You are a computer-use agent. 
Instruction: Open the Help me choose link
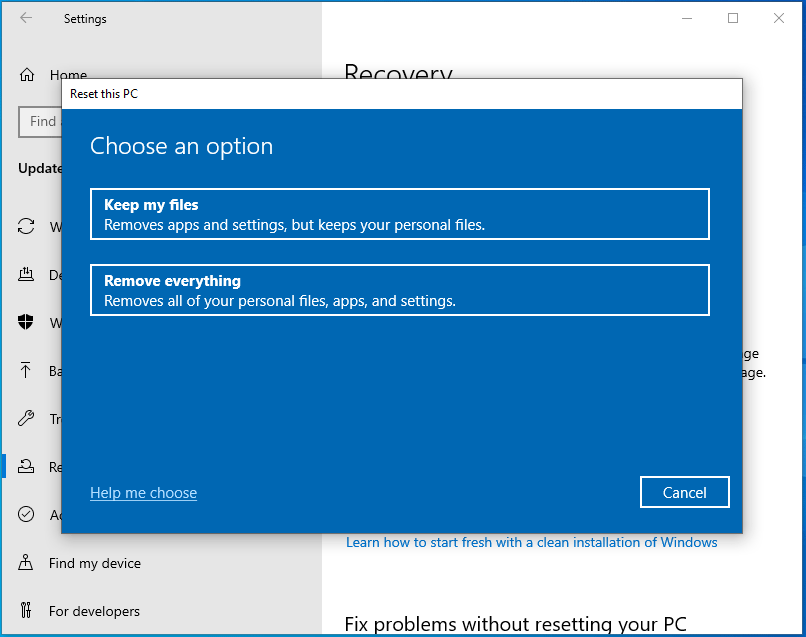(x=143, y=493)
